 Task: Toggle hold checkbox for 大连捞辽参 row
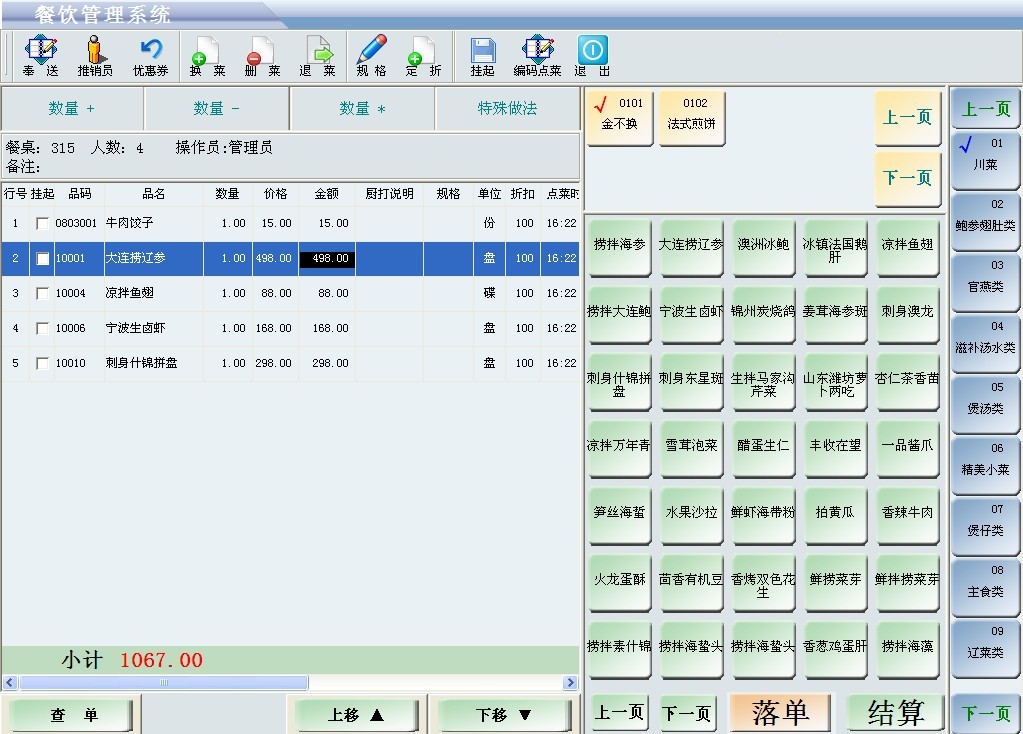(x=42, y=258)
